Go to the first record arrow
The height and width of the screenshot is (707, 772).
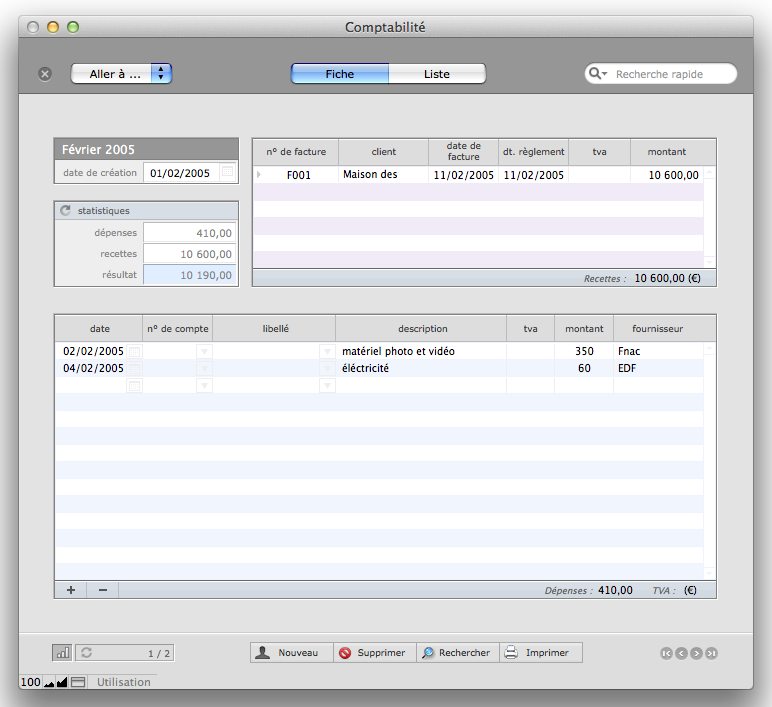click(666, 653)
